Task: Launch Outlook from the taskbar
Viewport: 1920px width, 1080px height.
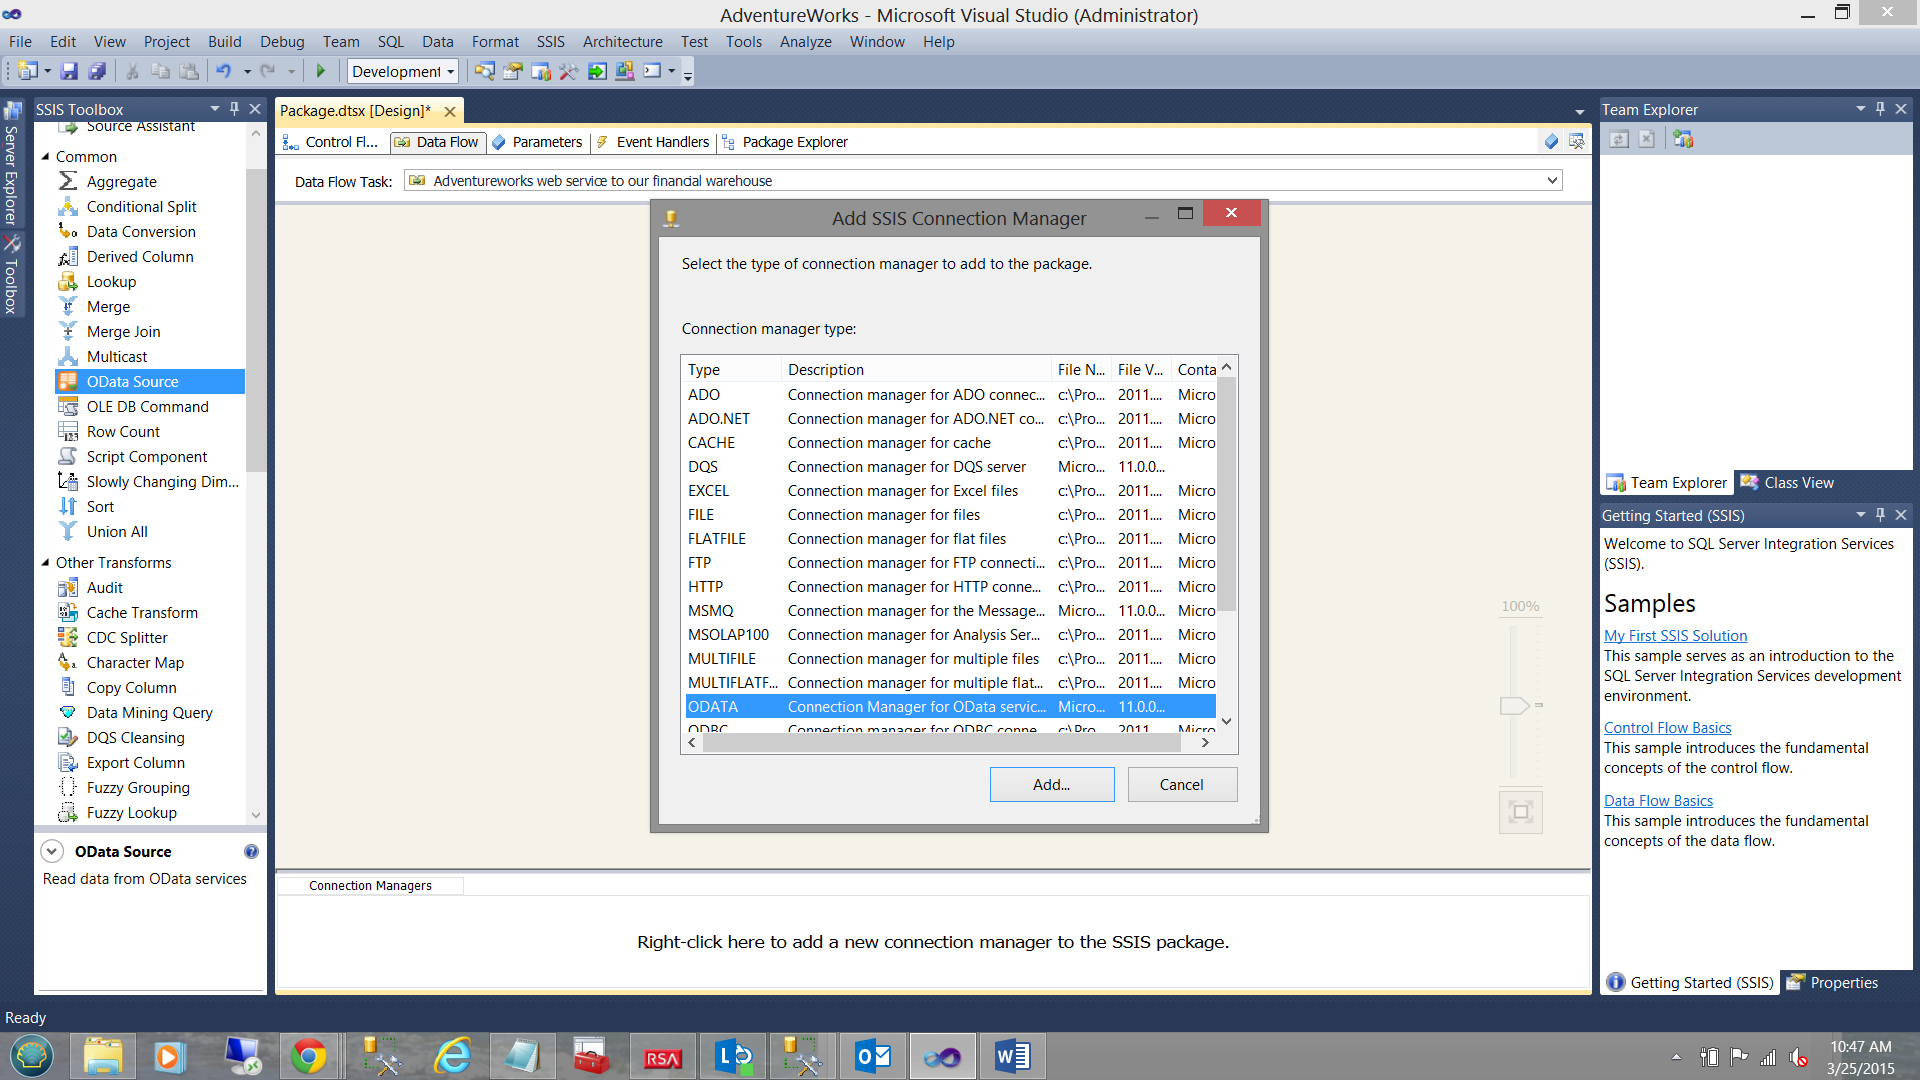Action: click(x=873, y=1056)
